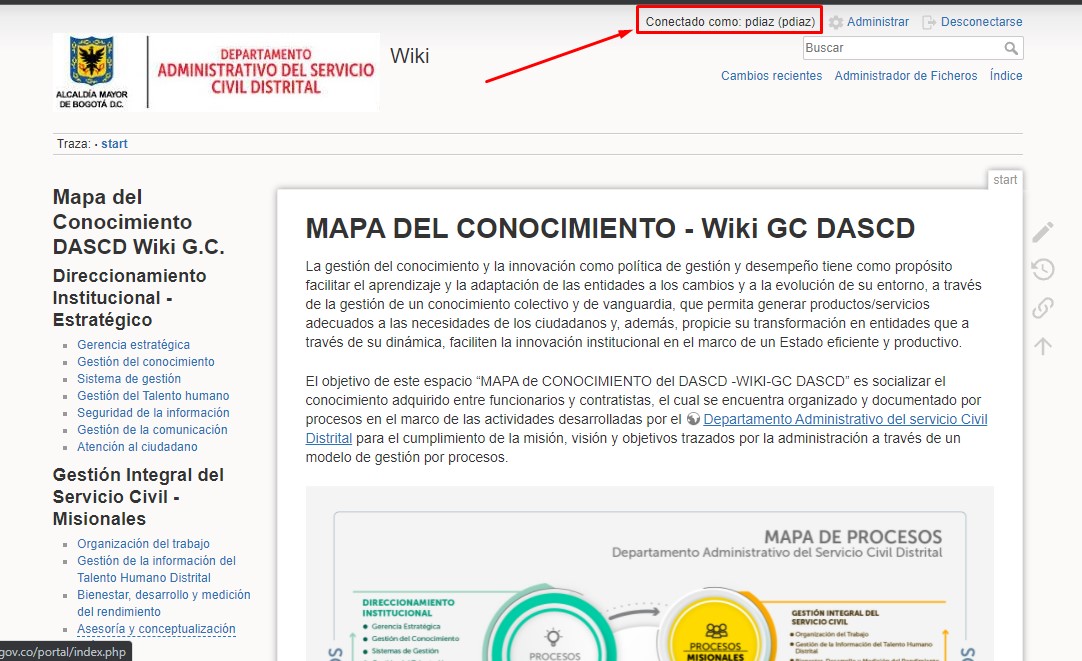The height and width of the screenshot is (661, 1082).
Task: Click 'Conectado como: pdiaz (pdiaz)' text
Action: (730, 22)
